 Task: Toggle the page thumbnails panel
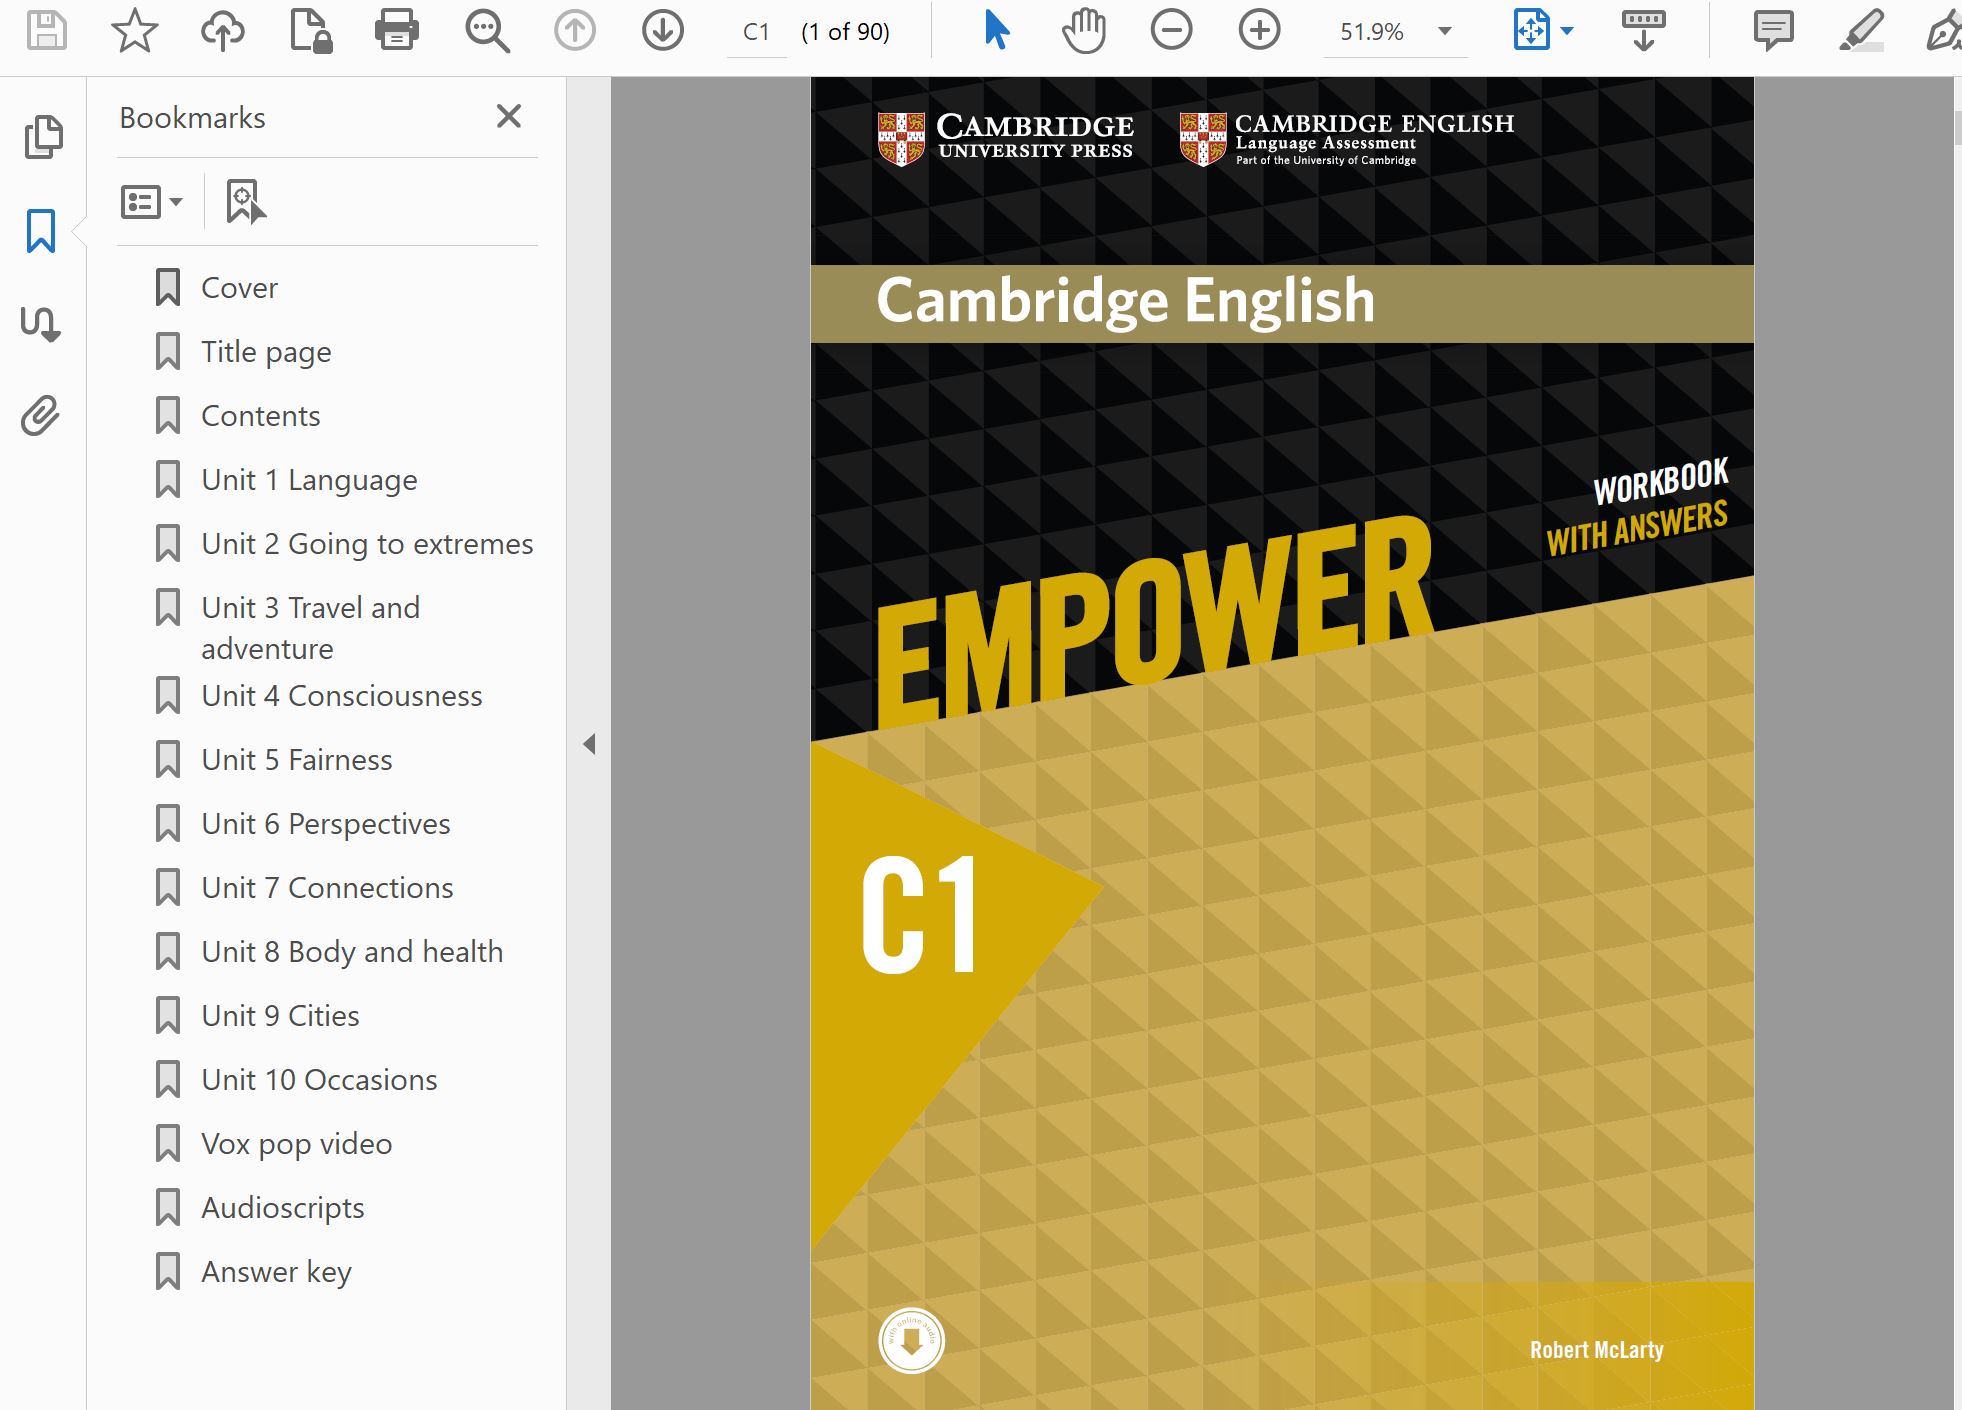[42, 137]
